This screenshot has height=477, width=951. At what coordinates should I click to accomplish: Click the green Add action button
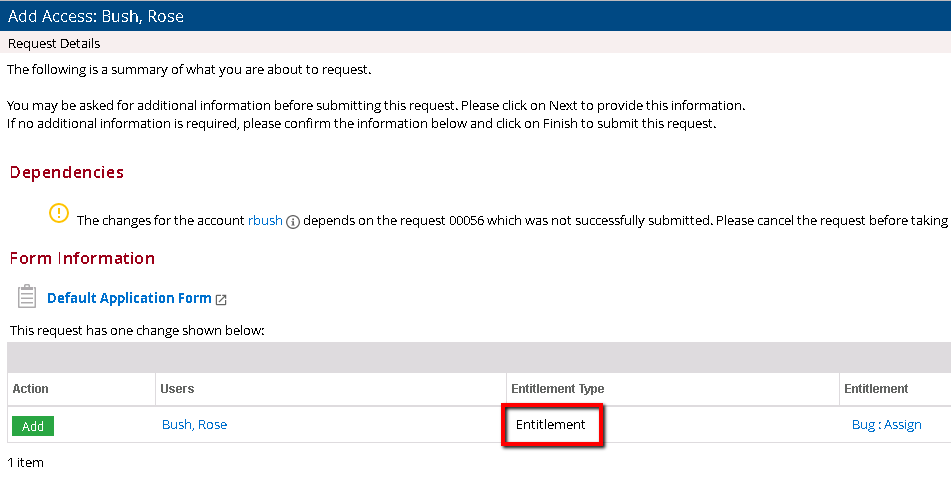[x=33, y=426]
